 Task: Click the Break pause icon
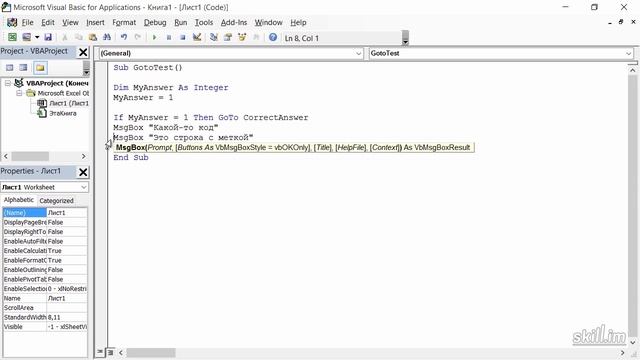tap(169, 38)
